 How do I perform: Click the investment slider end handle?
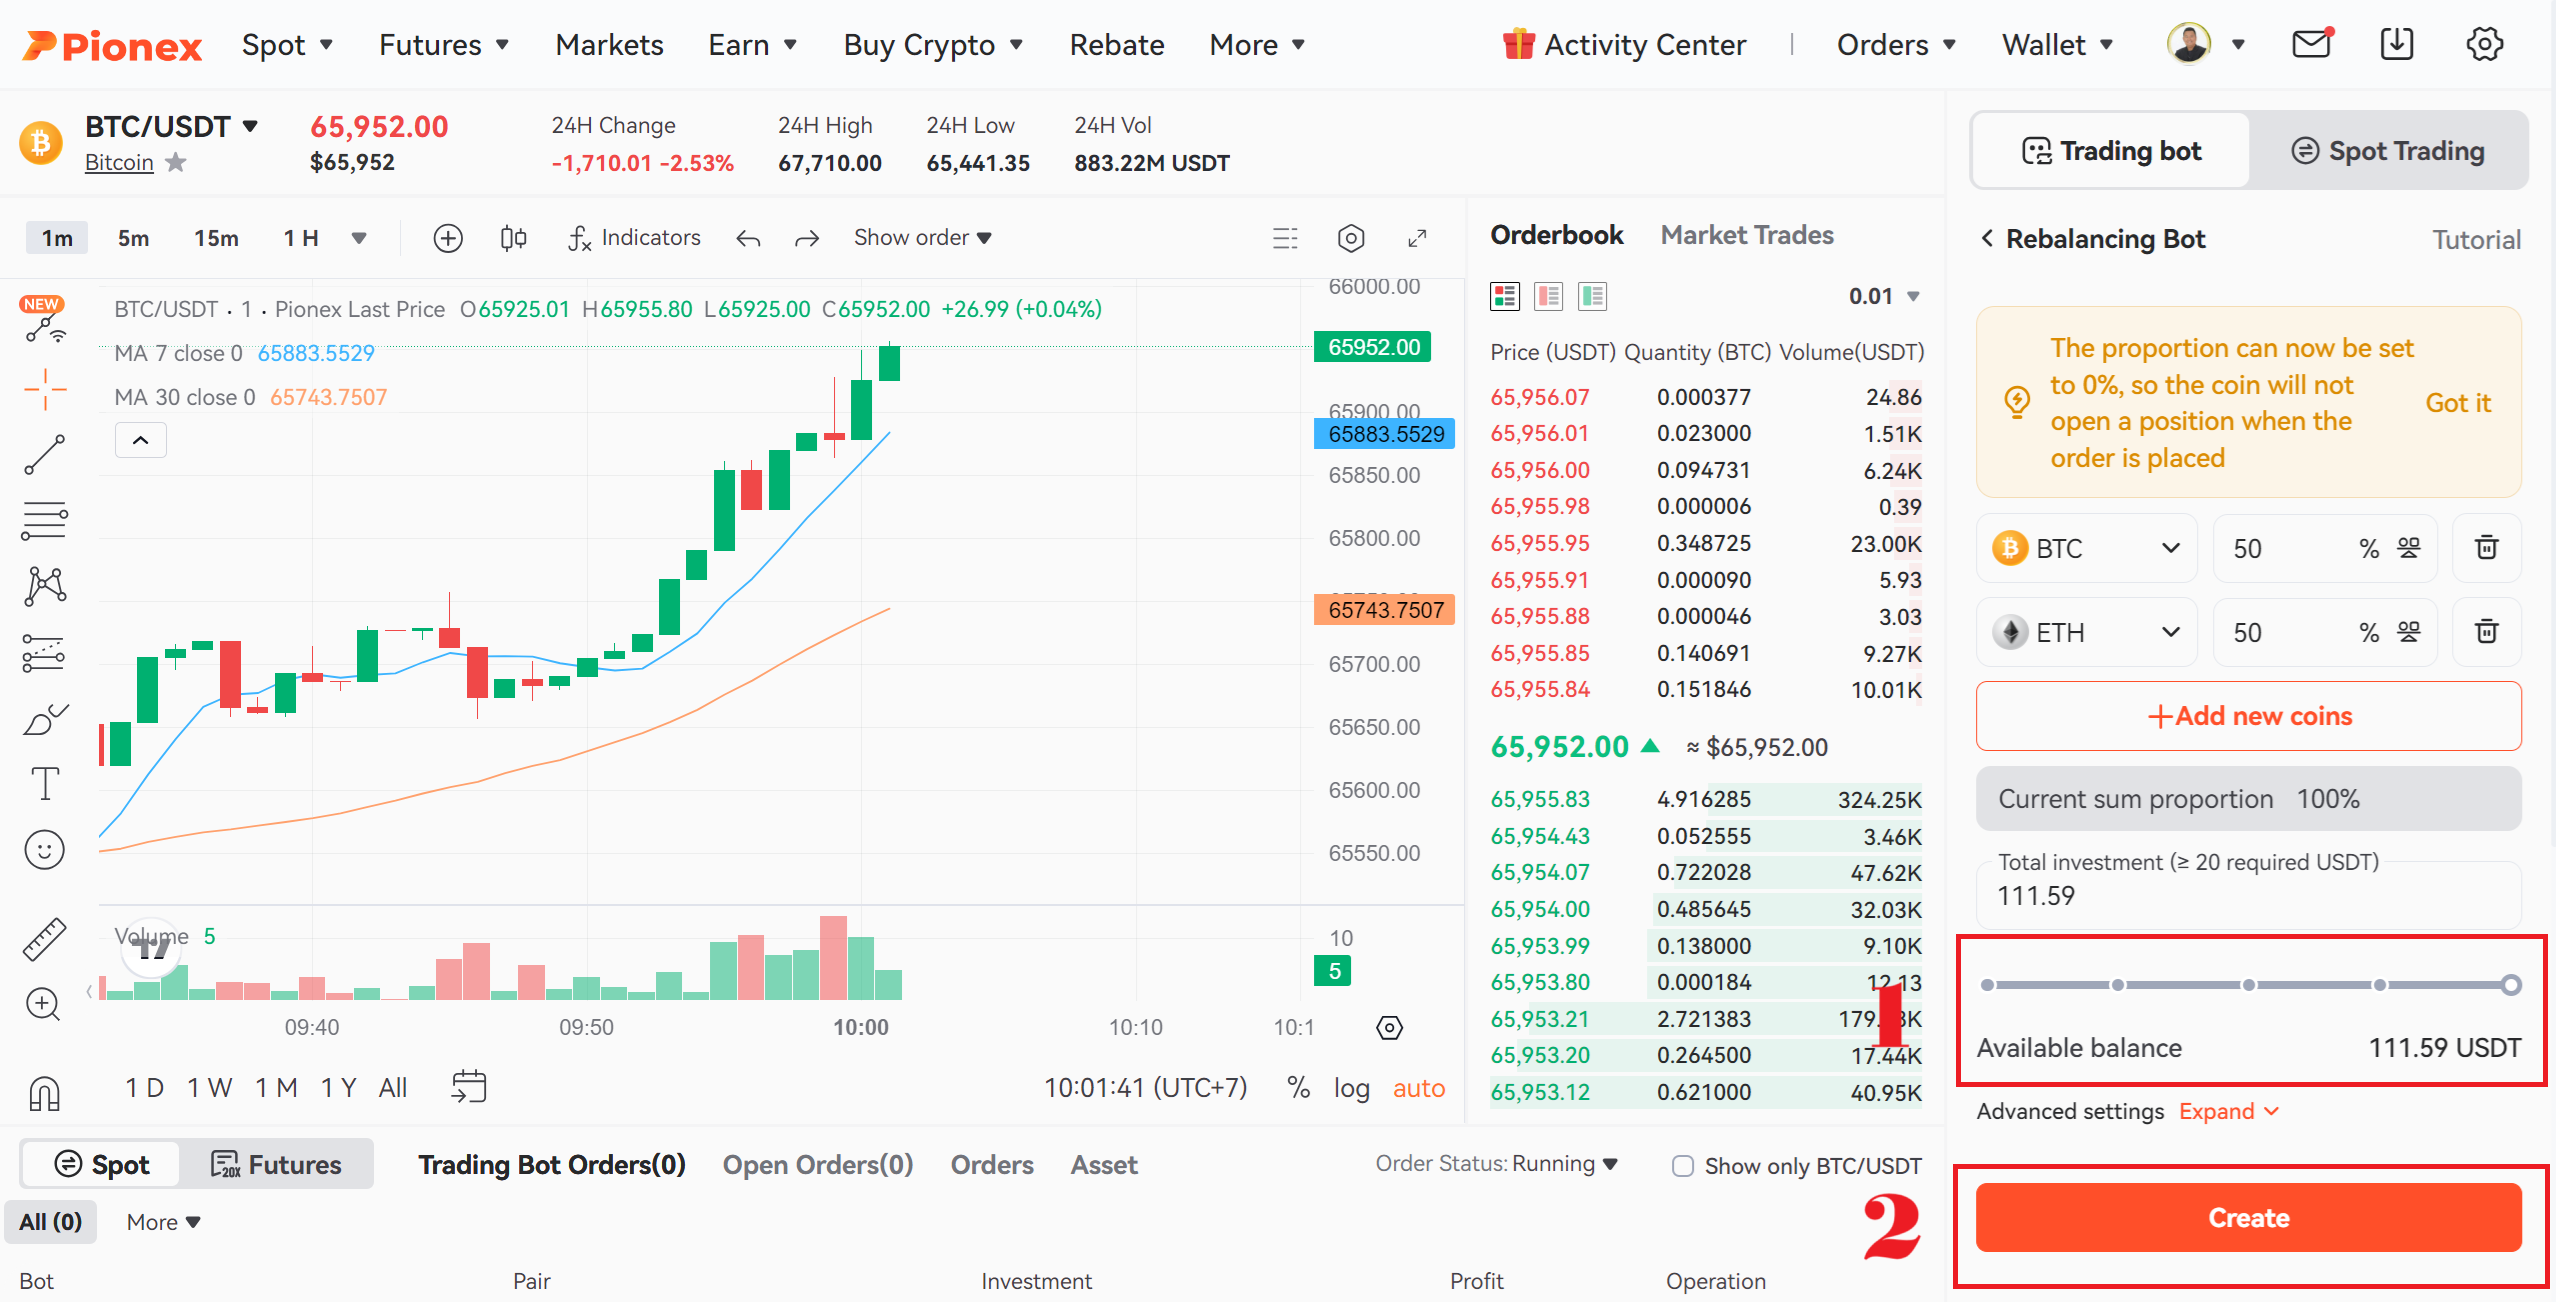(x=2511, y=985)
